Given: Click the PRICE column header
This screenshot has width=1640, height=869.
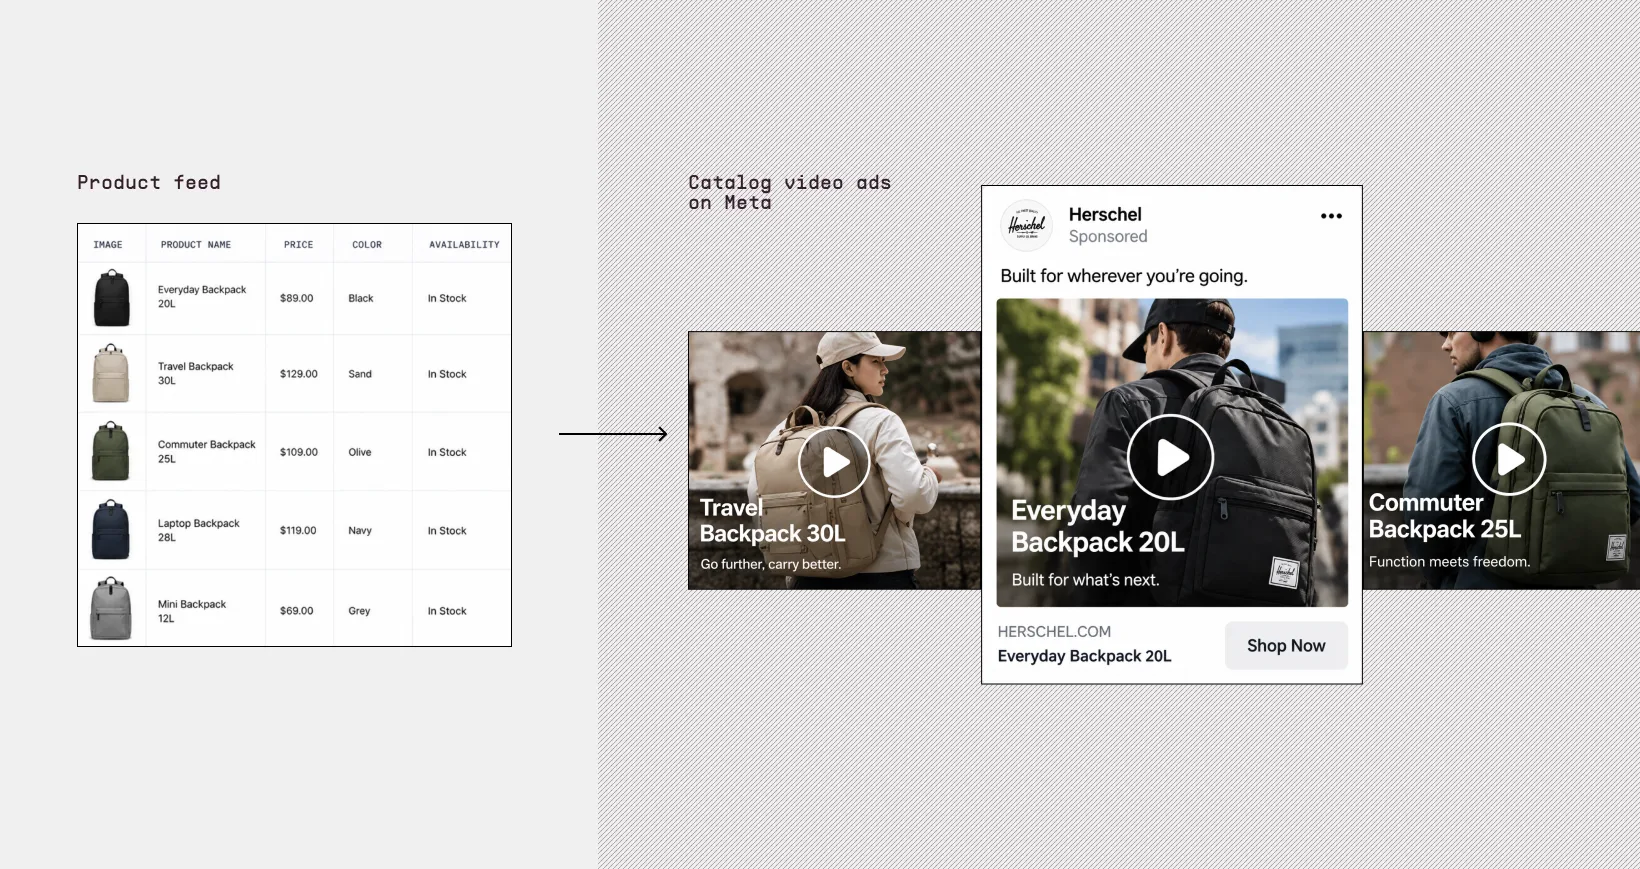Looking at the screenshot, I should [x=298, y=245].
